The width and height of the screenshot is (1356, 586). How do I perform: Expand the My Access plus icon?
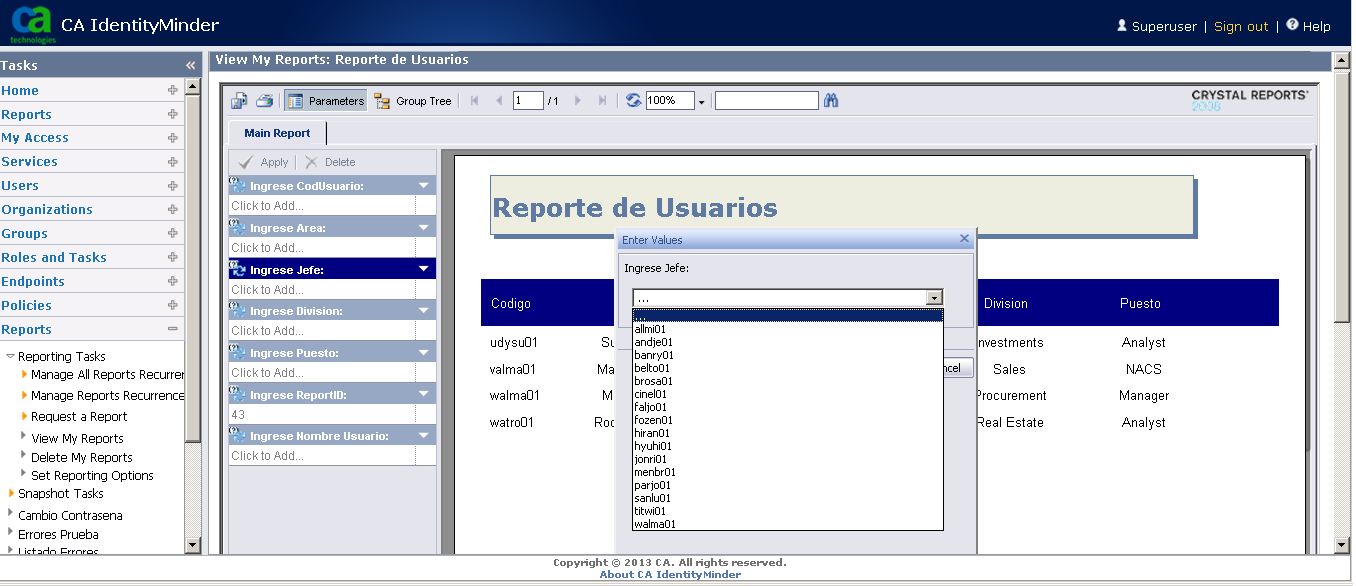coord(173,138)
